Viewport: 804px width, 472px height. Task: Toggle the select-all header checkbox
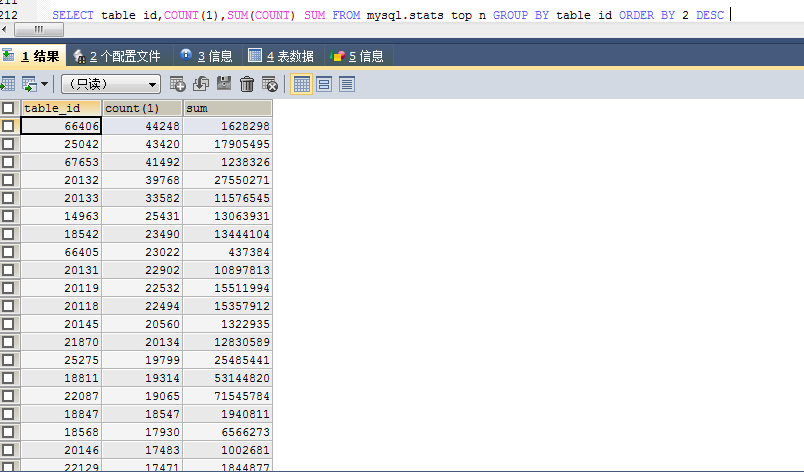[x=8, y=108]
